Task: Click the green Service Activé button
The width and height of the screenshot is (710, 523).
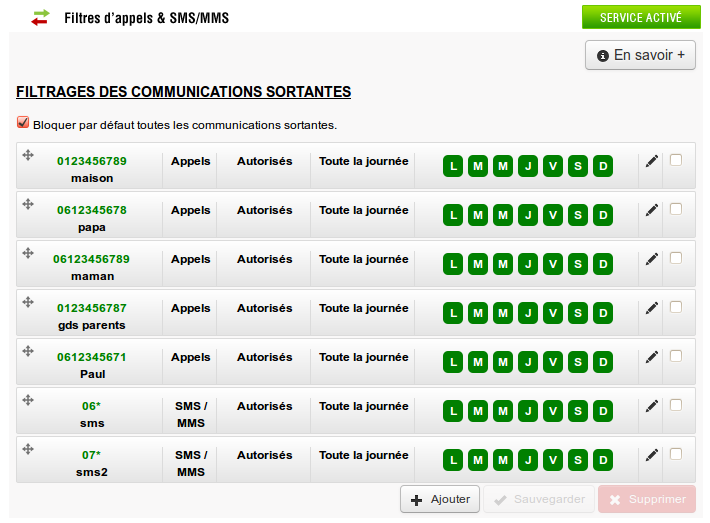Action: (640, 17)
